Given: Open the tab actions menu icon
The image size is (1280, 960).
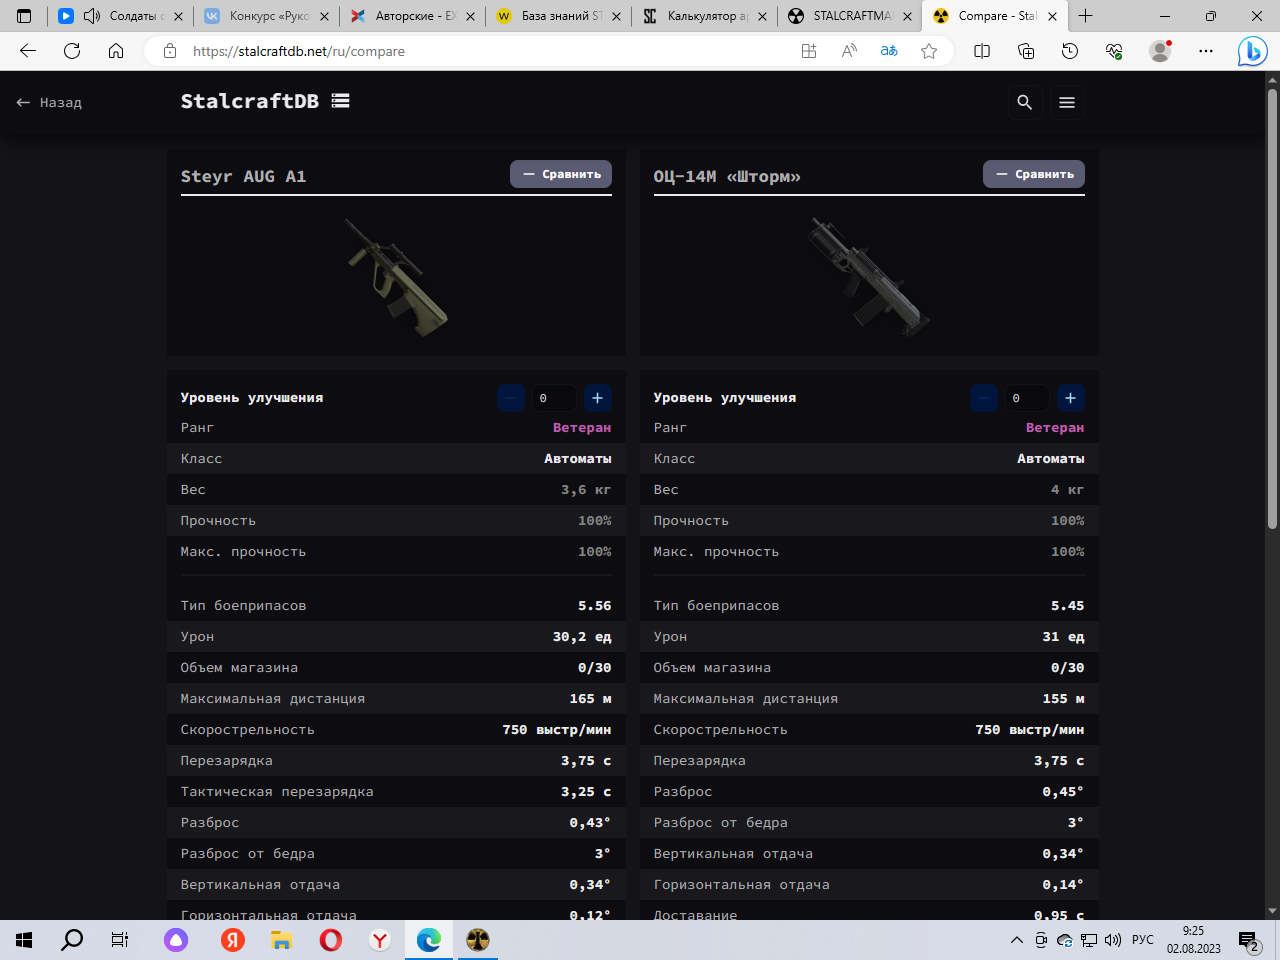Looking at the screenshot, I should [24, 16].
